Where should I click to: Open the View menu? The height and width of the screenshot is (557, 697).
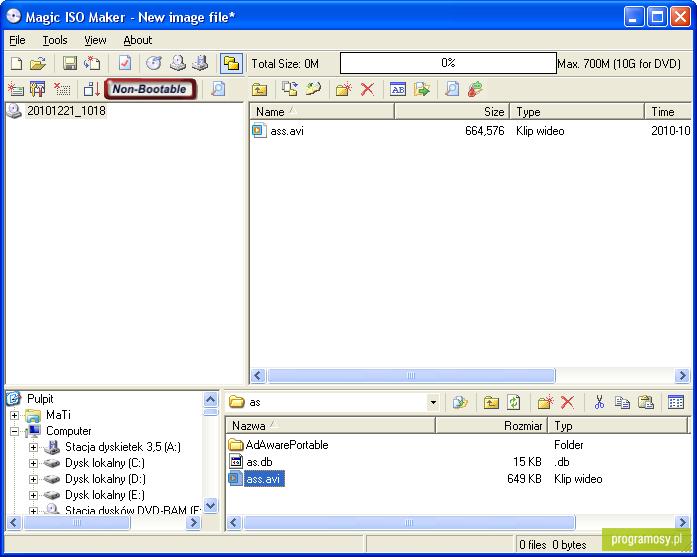95,40
